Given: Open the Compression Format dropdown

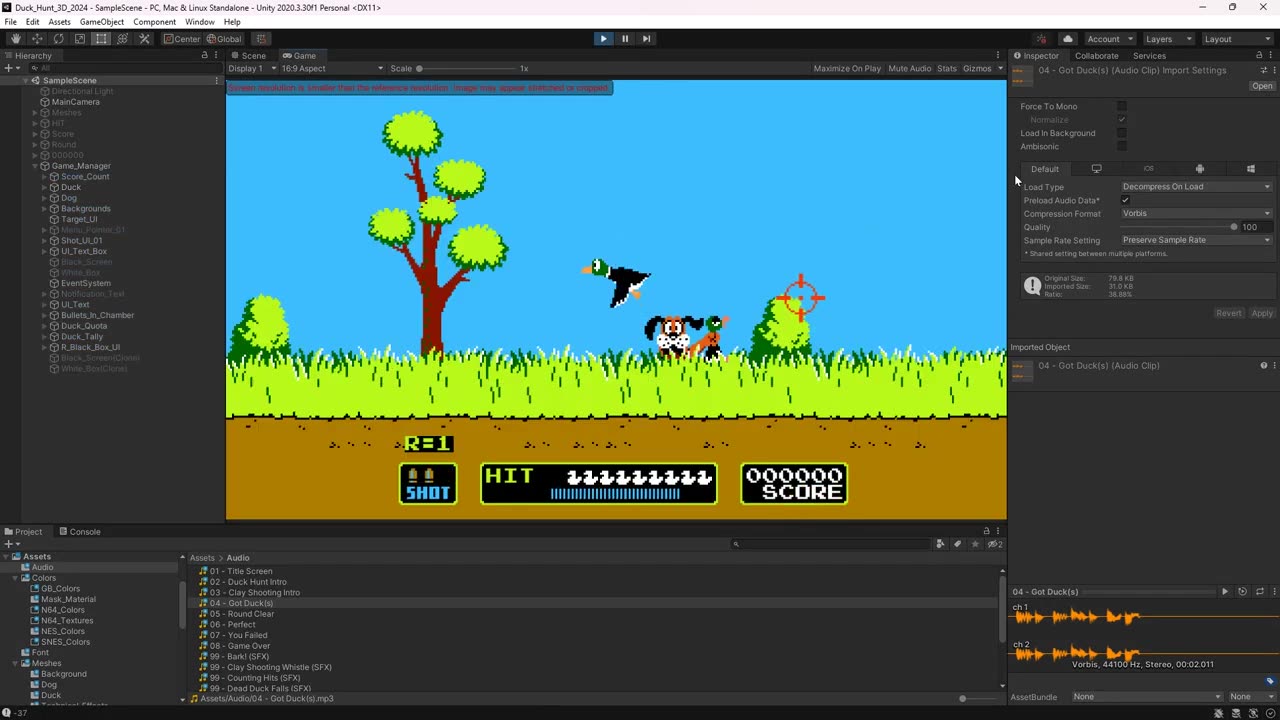Looking at the screenshot, I should point(1197,213).
